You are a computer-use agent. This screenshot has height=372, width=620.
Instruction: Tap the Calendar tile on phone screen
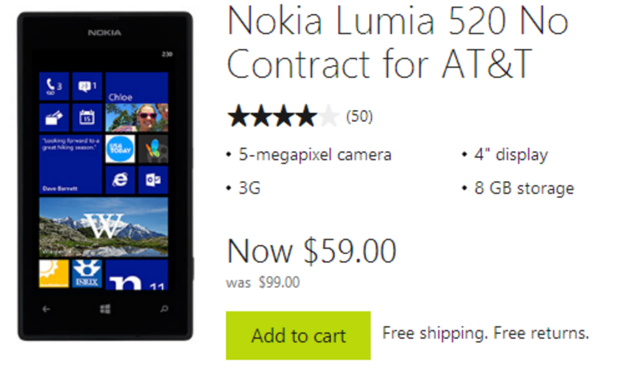click(x=87, y=117)
